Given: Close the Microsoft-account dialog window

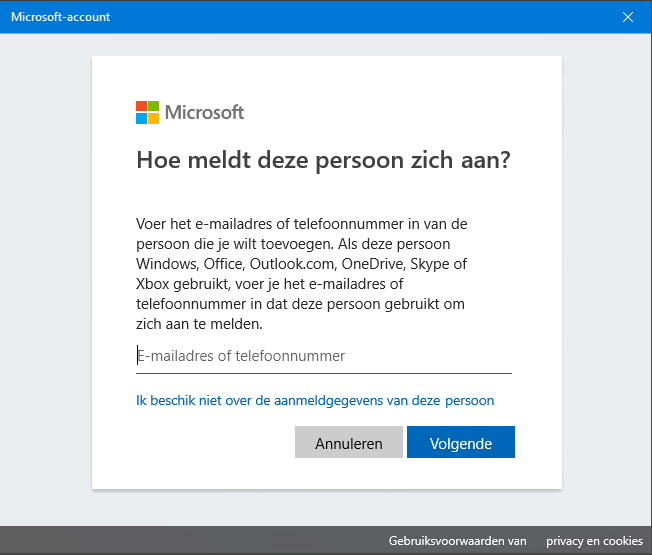Looking at the screenshot, I should [x=627, y=17].
